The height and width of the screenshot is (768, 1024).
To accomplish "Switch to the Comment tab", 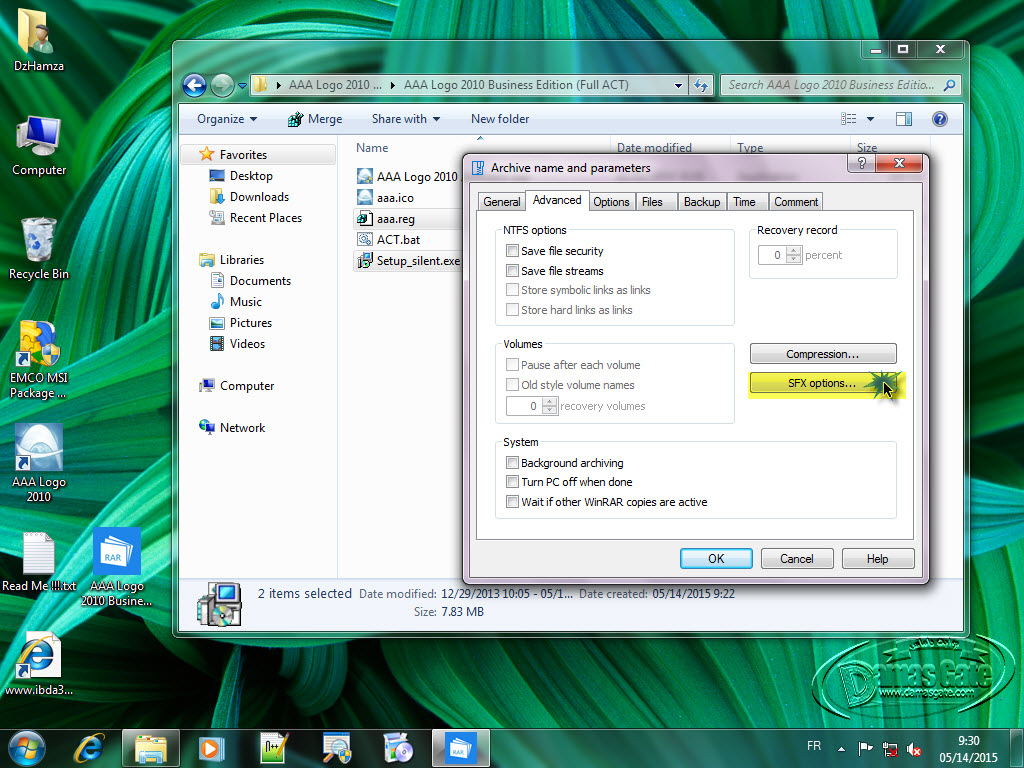I will coord(795,202).
